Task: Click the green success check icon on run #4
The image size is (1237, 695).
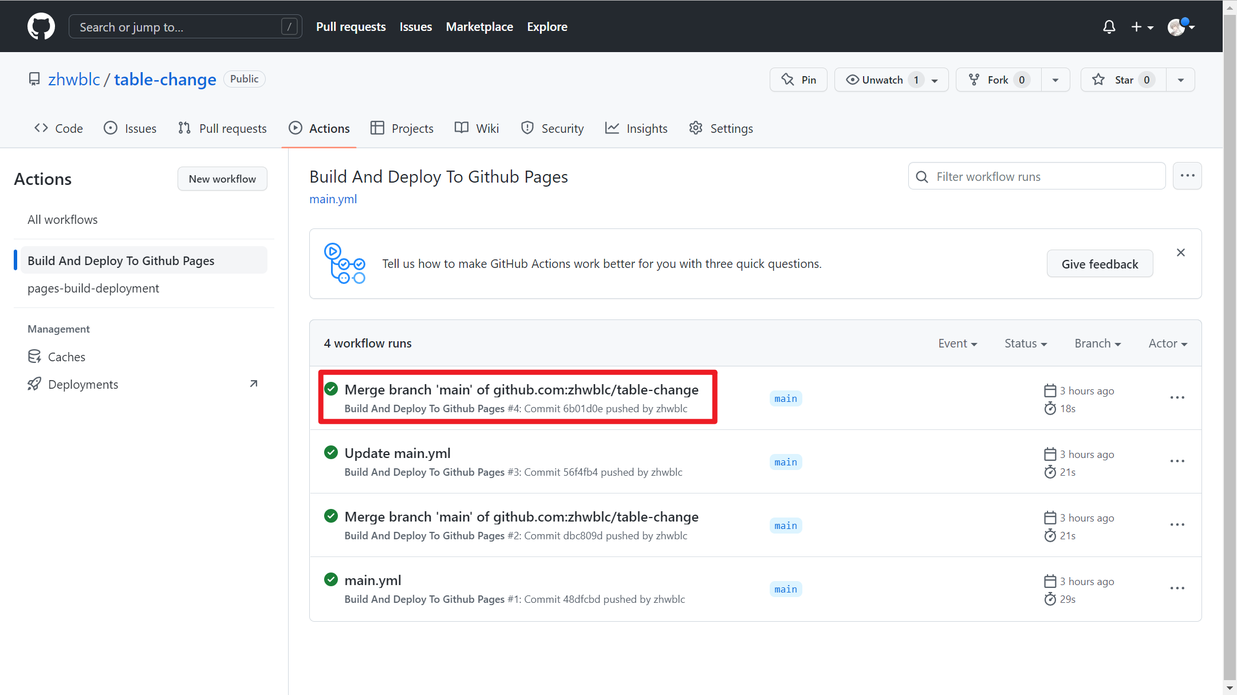Action: (331, 389)
